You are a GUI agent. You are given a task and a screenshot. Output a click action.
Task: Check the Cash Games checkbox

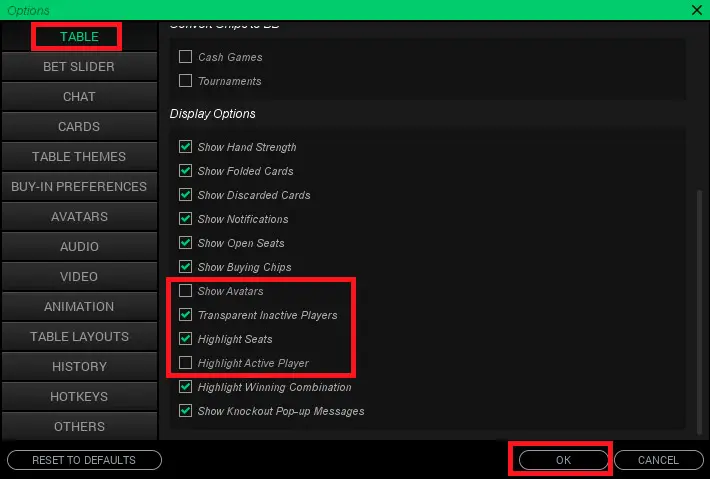185,57
